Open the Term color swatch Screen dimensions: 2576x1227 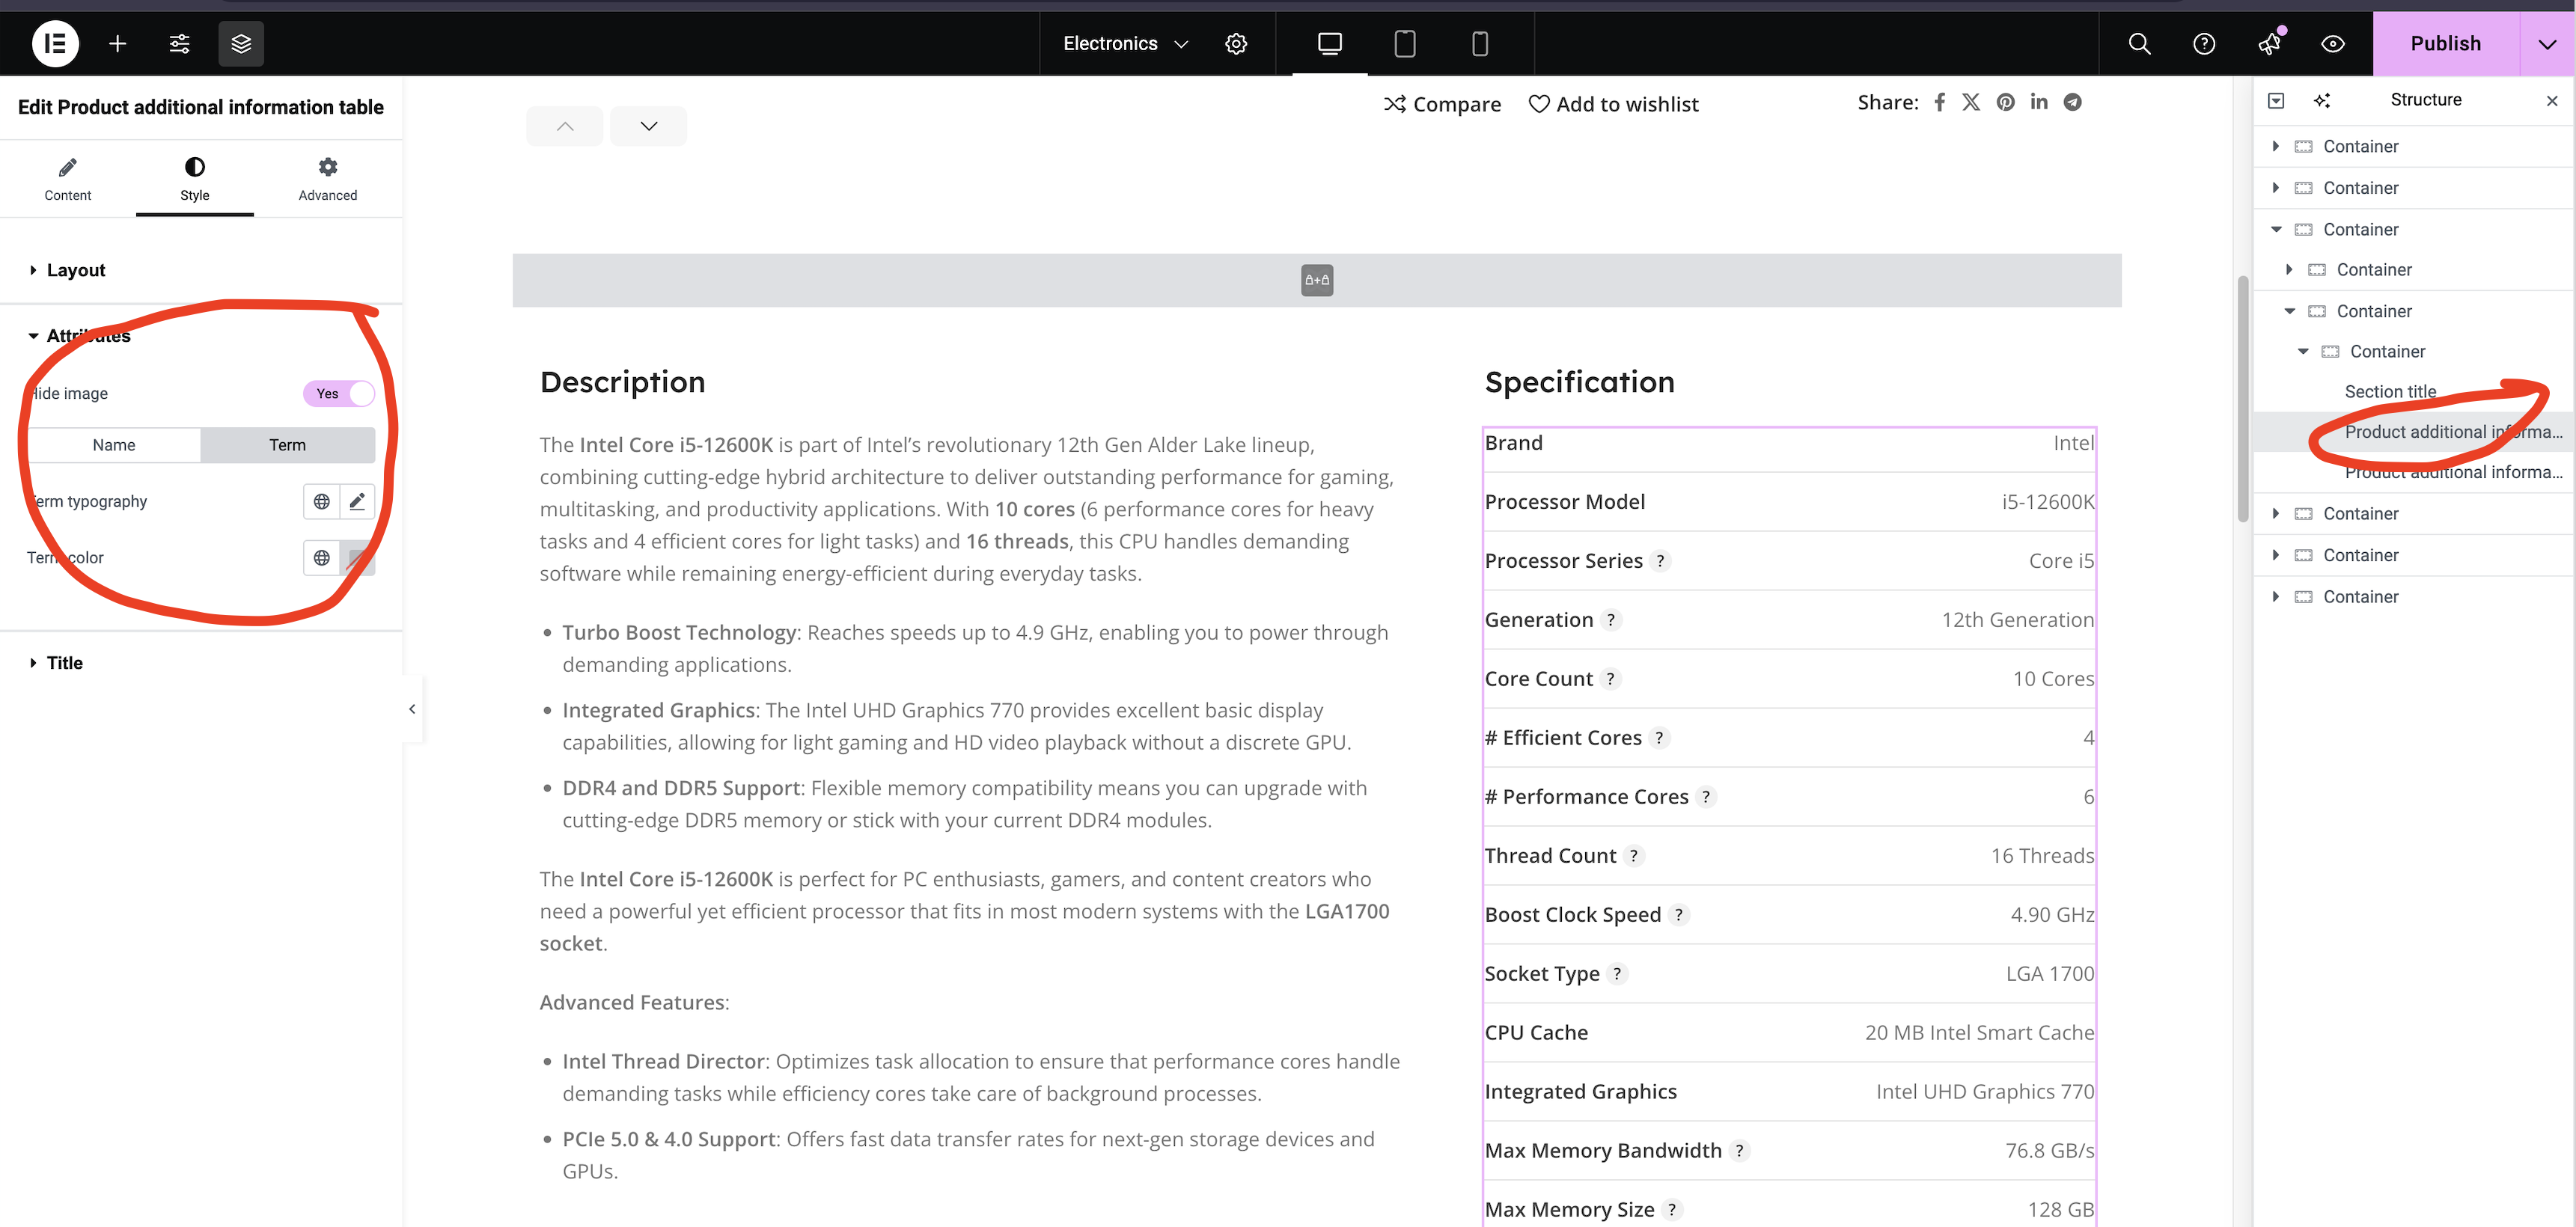[357, 557]
